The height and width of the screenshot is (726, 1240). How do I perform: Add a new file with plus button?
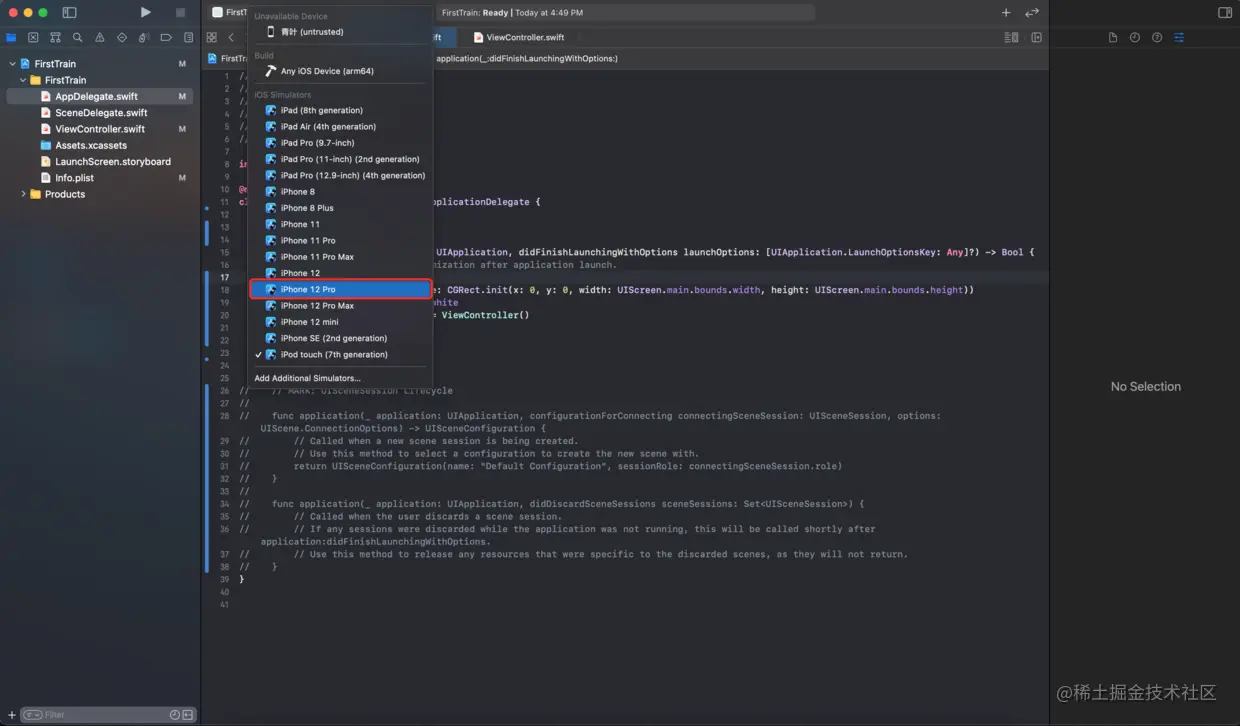[x=12, y=714]
